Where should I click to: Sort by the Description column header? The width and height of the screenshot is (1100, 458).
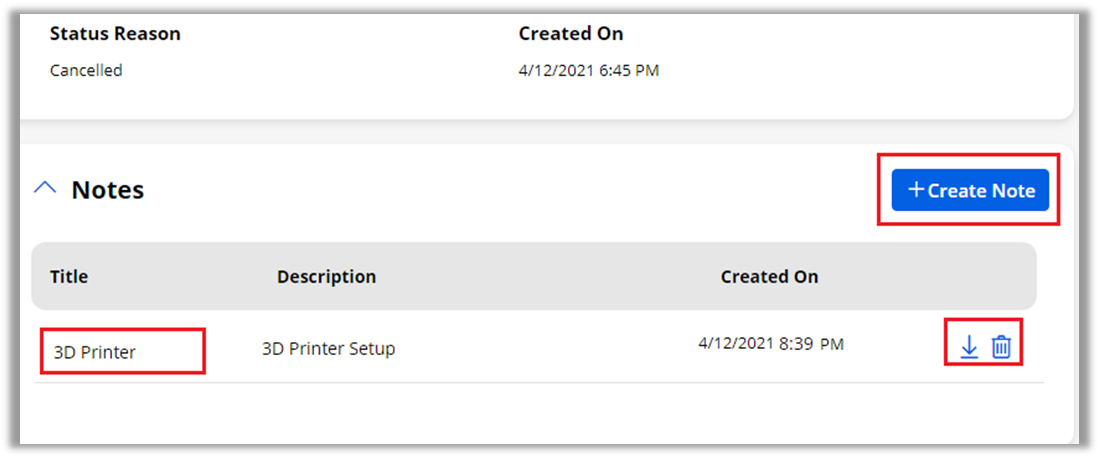326,277
